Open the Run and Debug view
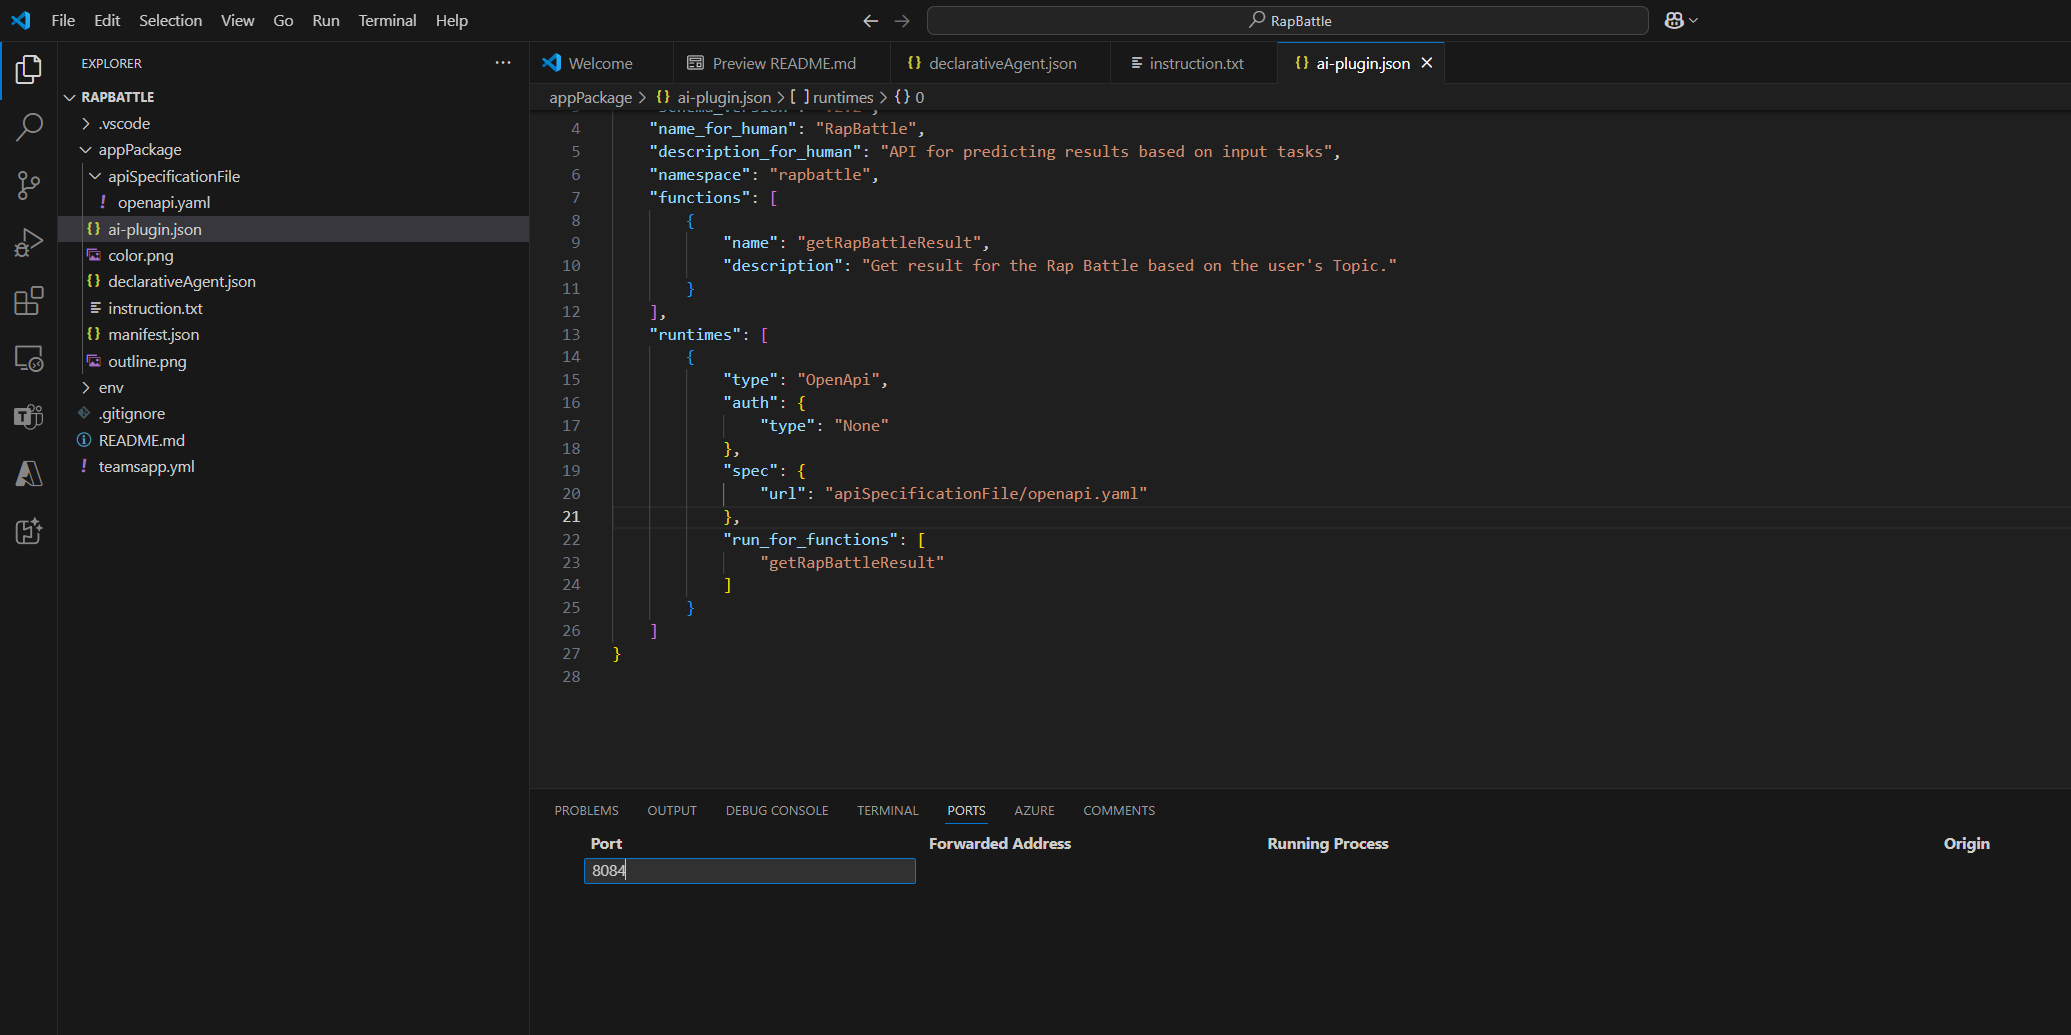Screen dimensions: 2071x1035 29,243
